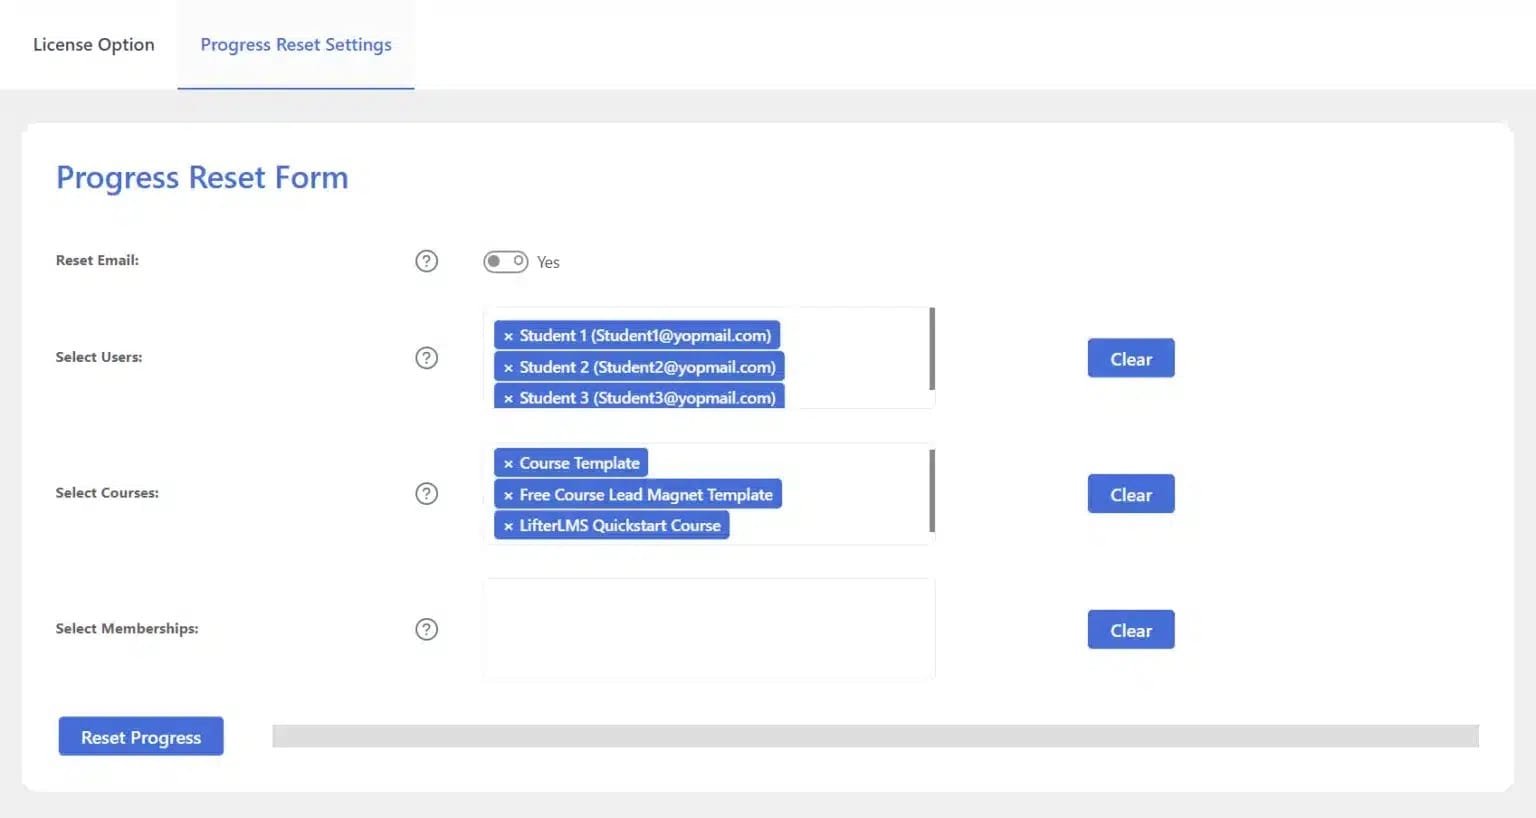Click the Select Users scrollbar

(932, 349)
